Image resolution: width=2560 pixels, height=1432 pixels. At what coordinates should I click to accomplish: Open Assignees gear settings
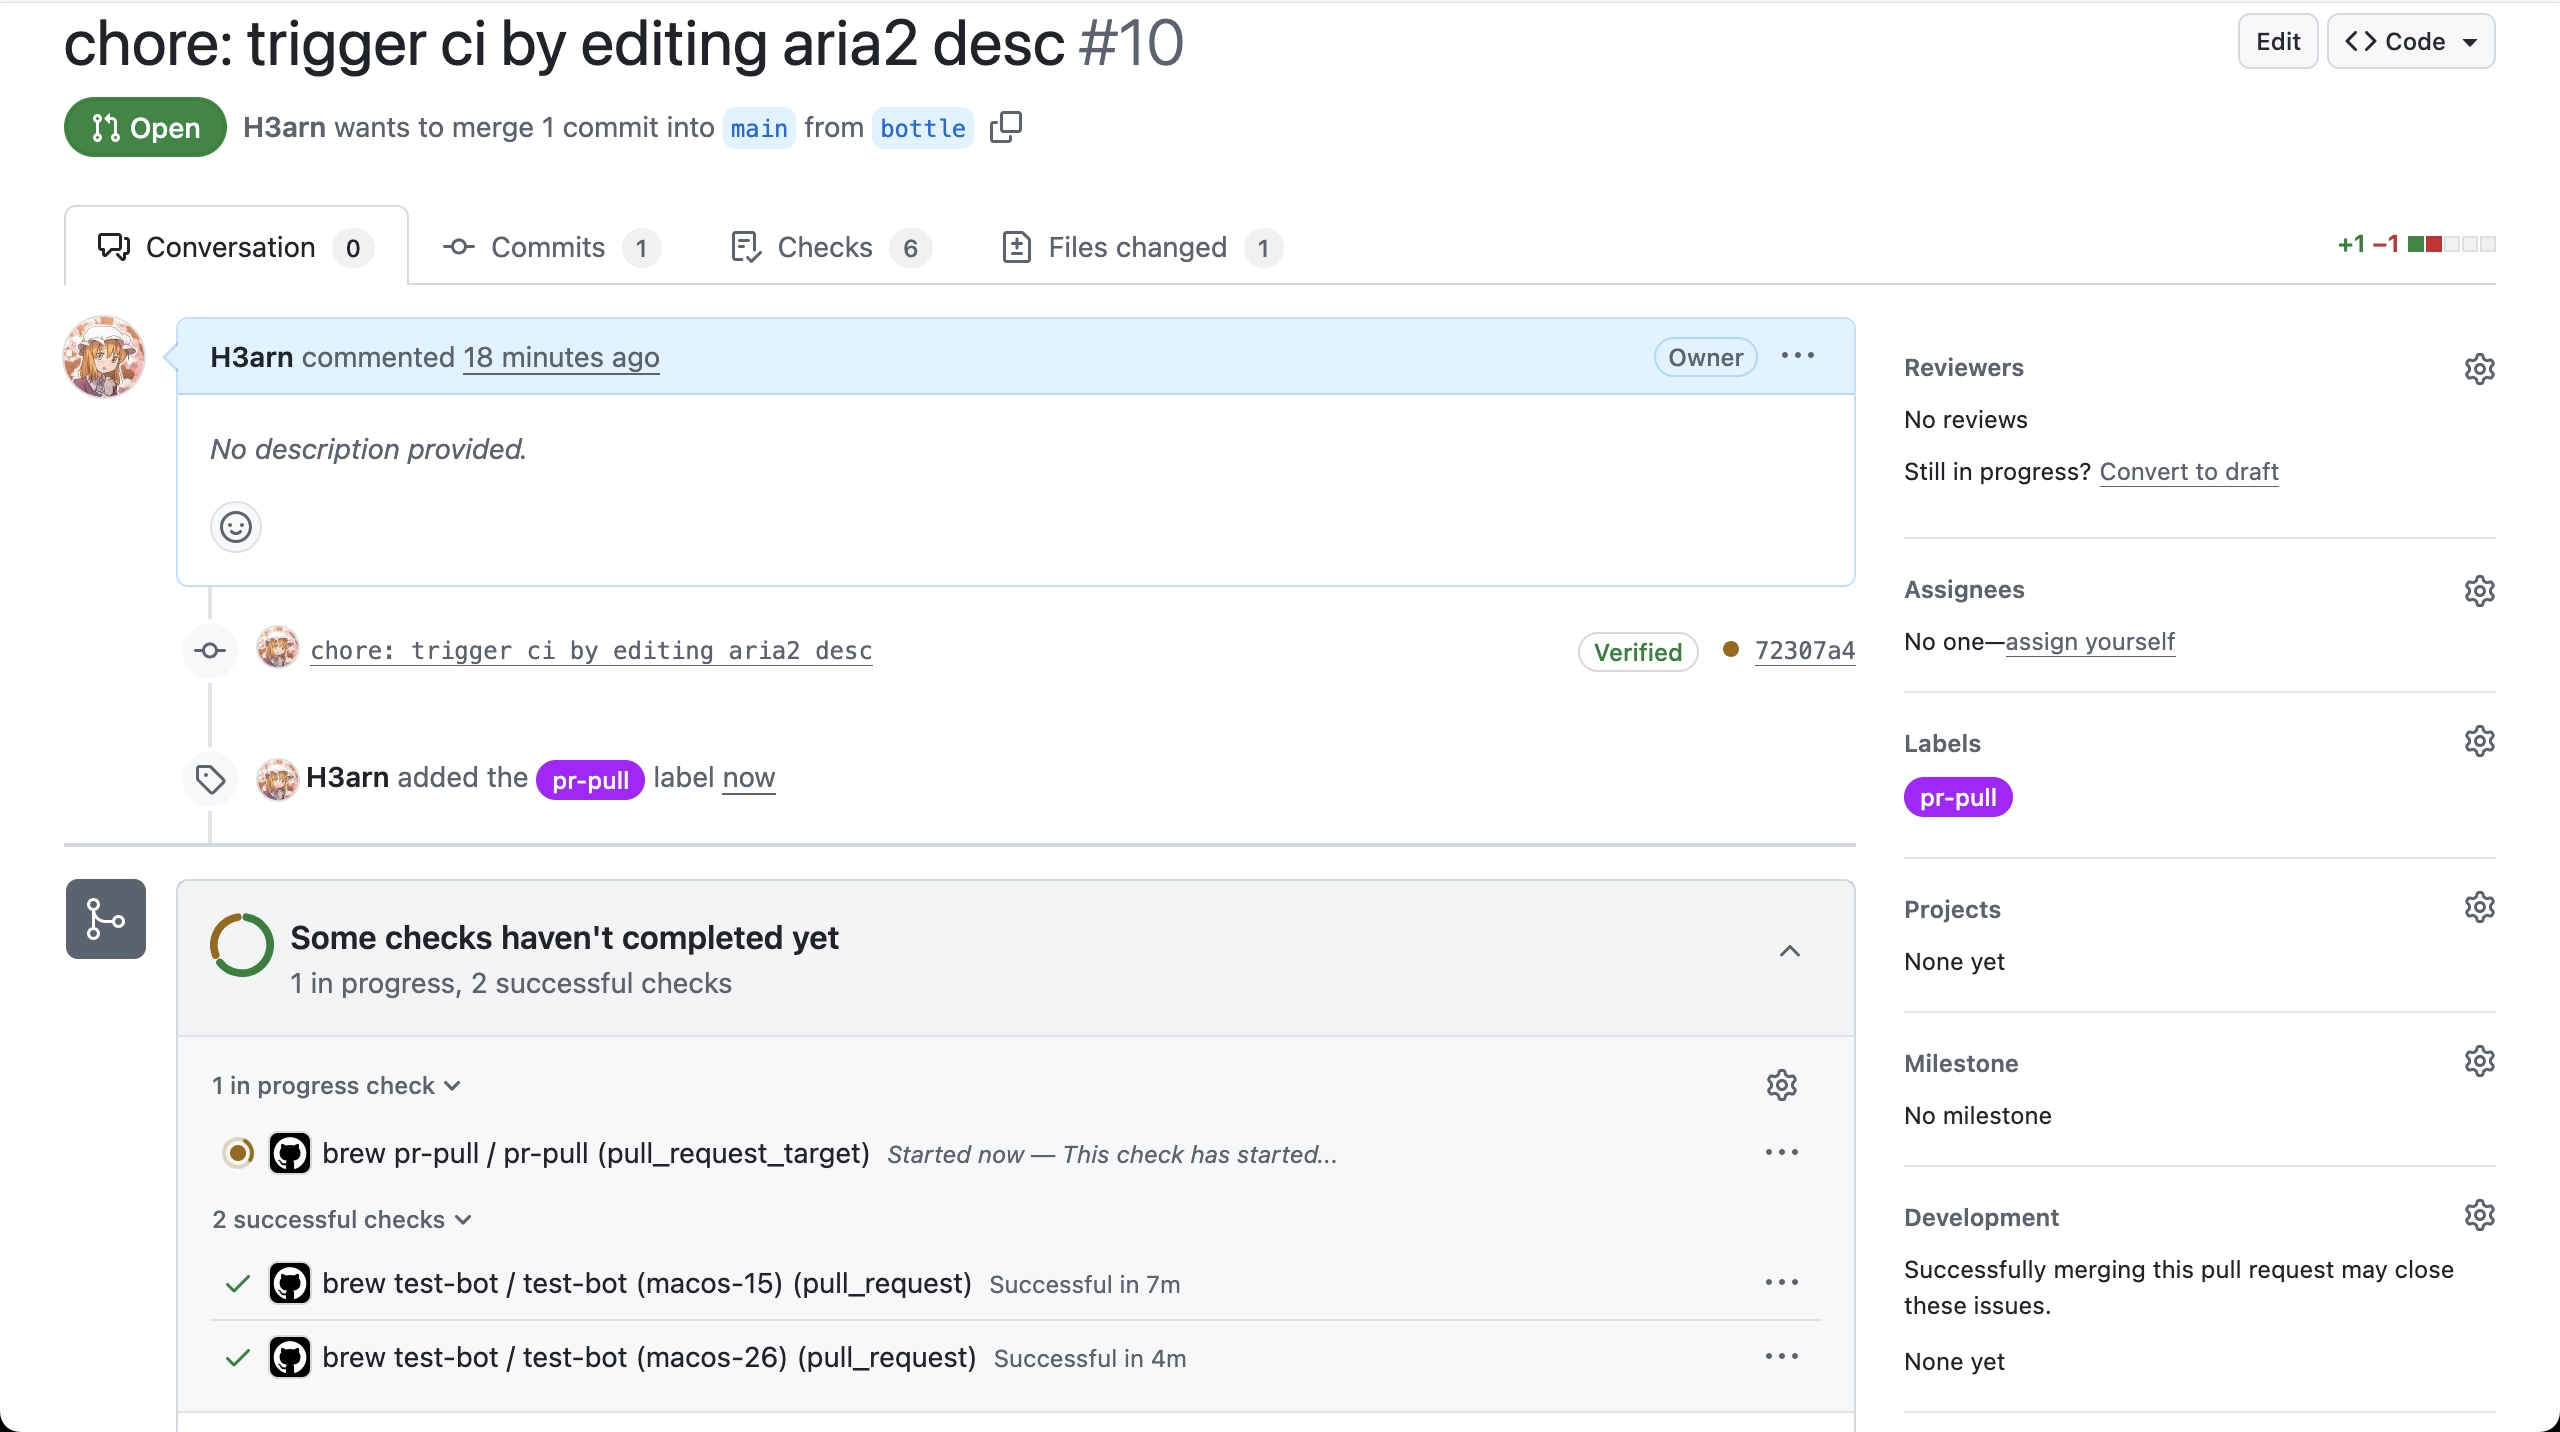click(x=2479, y=591)
